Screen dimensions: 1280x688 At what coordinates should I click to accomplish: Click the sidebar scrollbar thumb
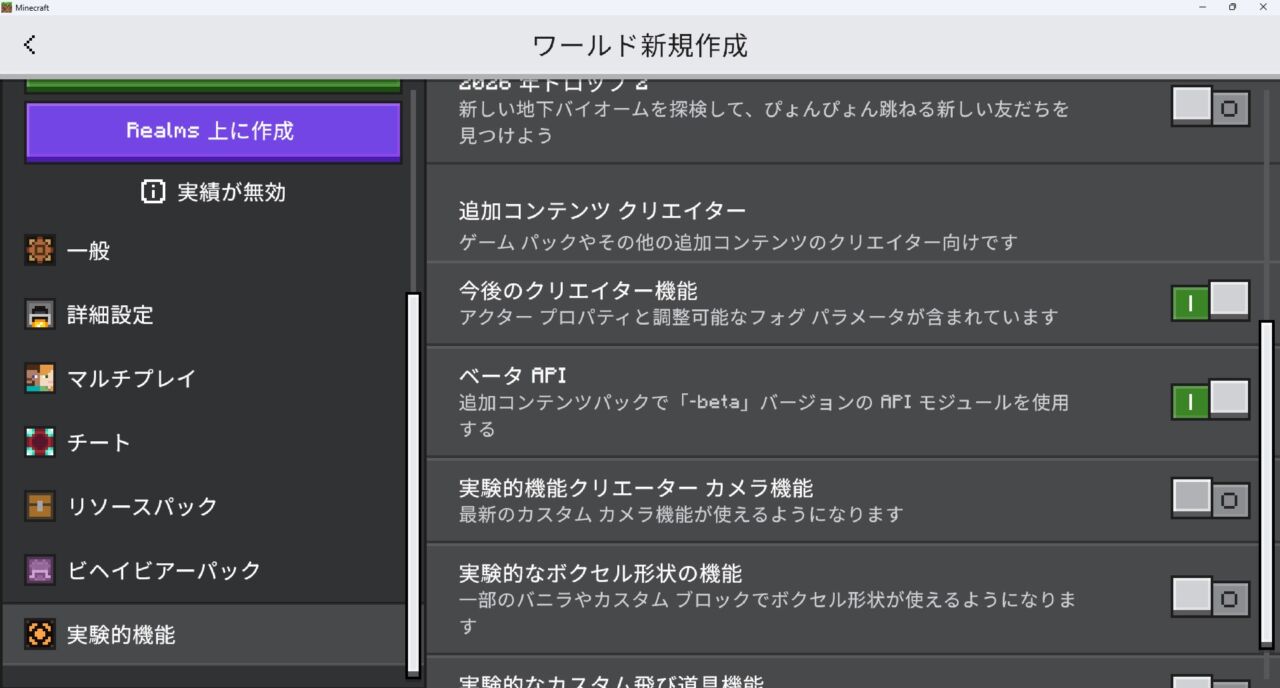413,484
